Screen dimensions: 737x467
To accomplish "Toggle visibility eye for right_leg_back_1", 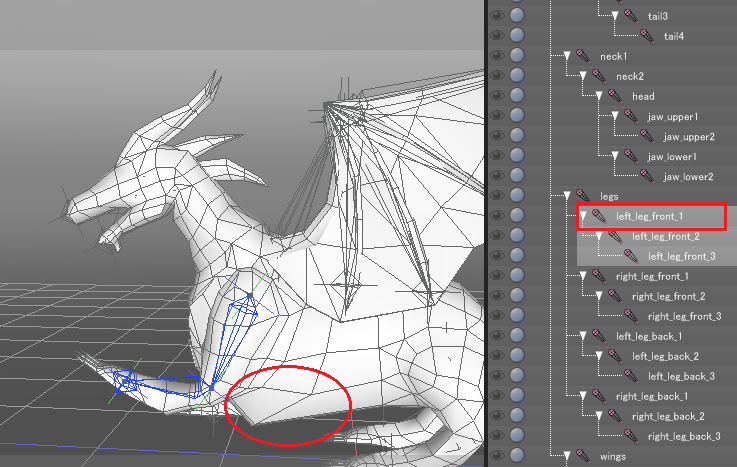I will [x=497, y=395].
